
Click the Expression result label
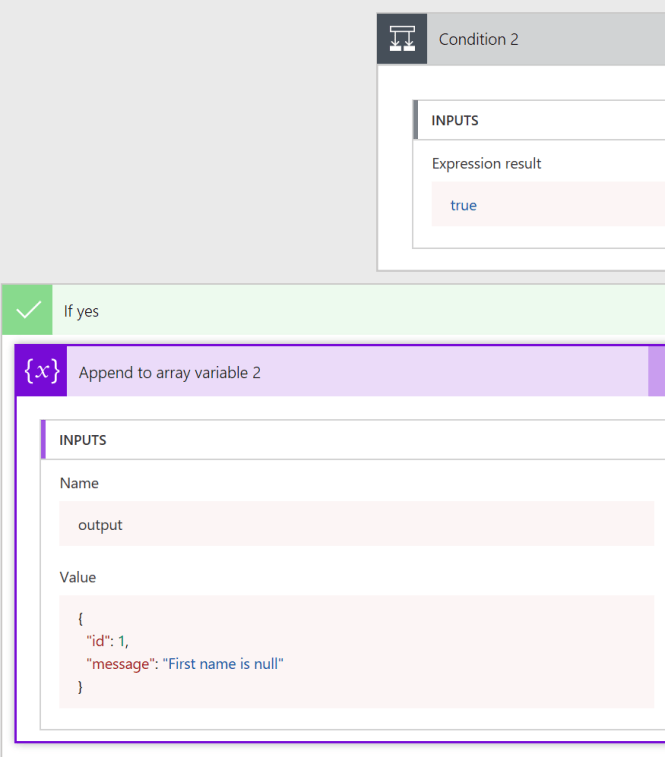tap(486, 164)
